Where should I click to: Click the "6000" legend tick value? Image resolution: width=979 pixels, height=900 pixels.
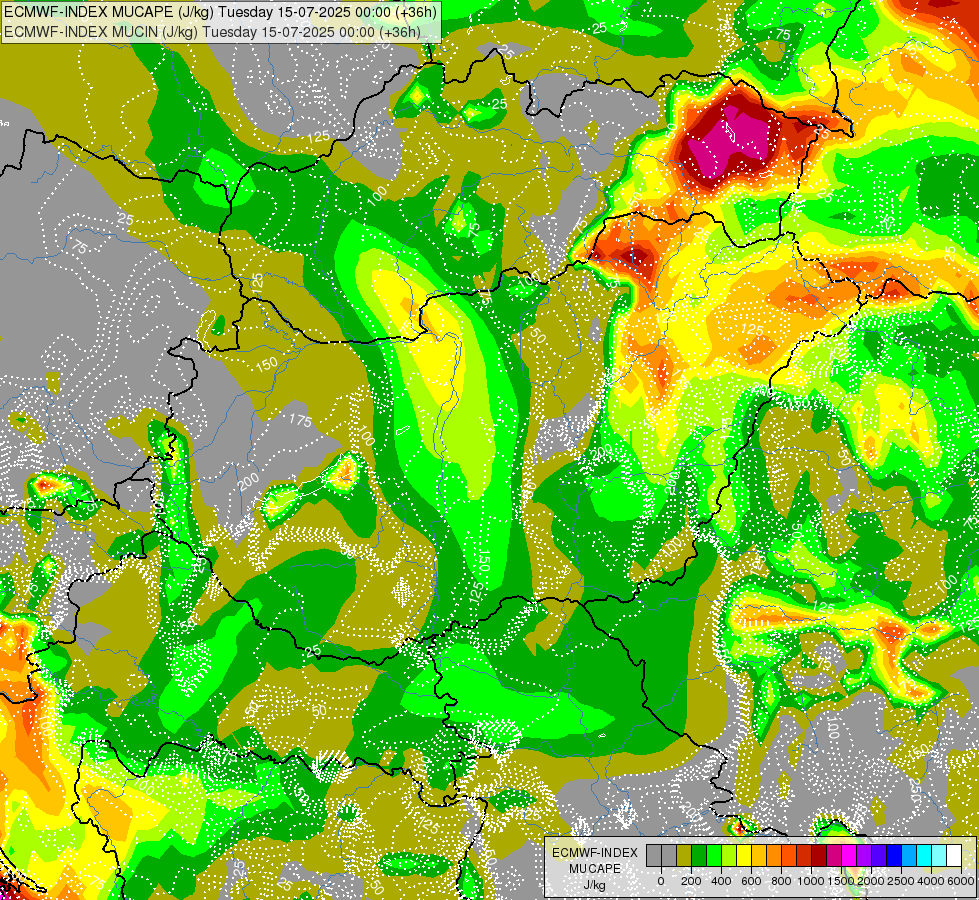pos(961,881)
